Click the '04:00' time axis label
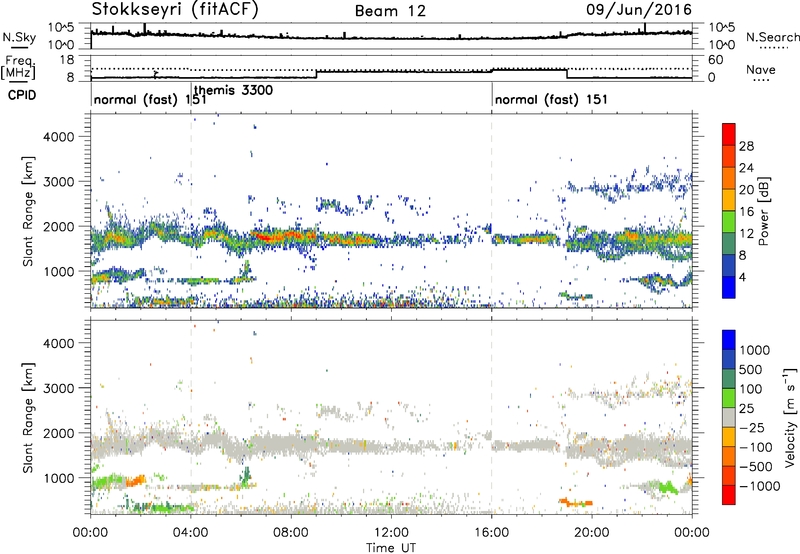The width and height of the screenshot is (800, 554). click(190, 533)
